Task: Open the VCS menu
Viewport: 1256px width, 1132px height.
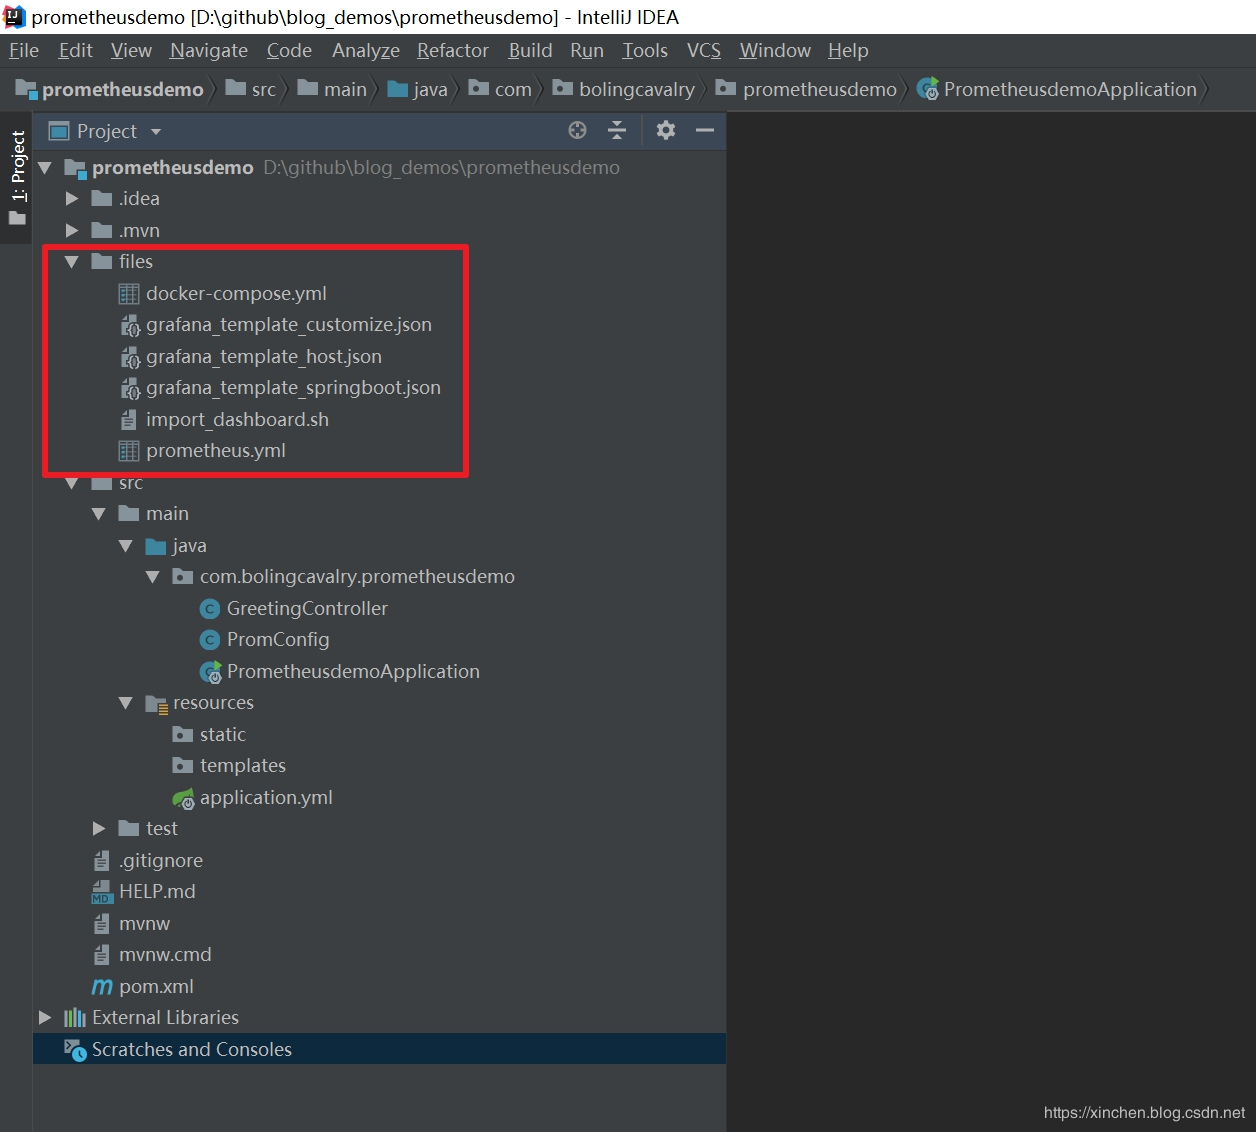Action: (x=704, y=51)
